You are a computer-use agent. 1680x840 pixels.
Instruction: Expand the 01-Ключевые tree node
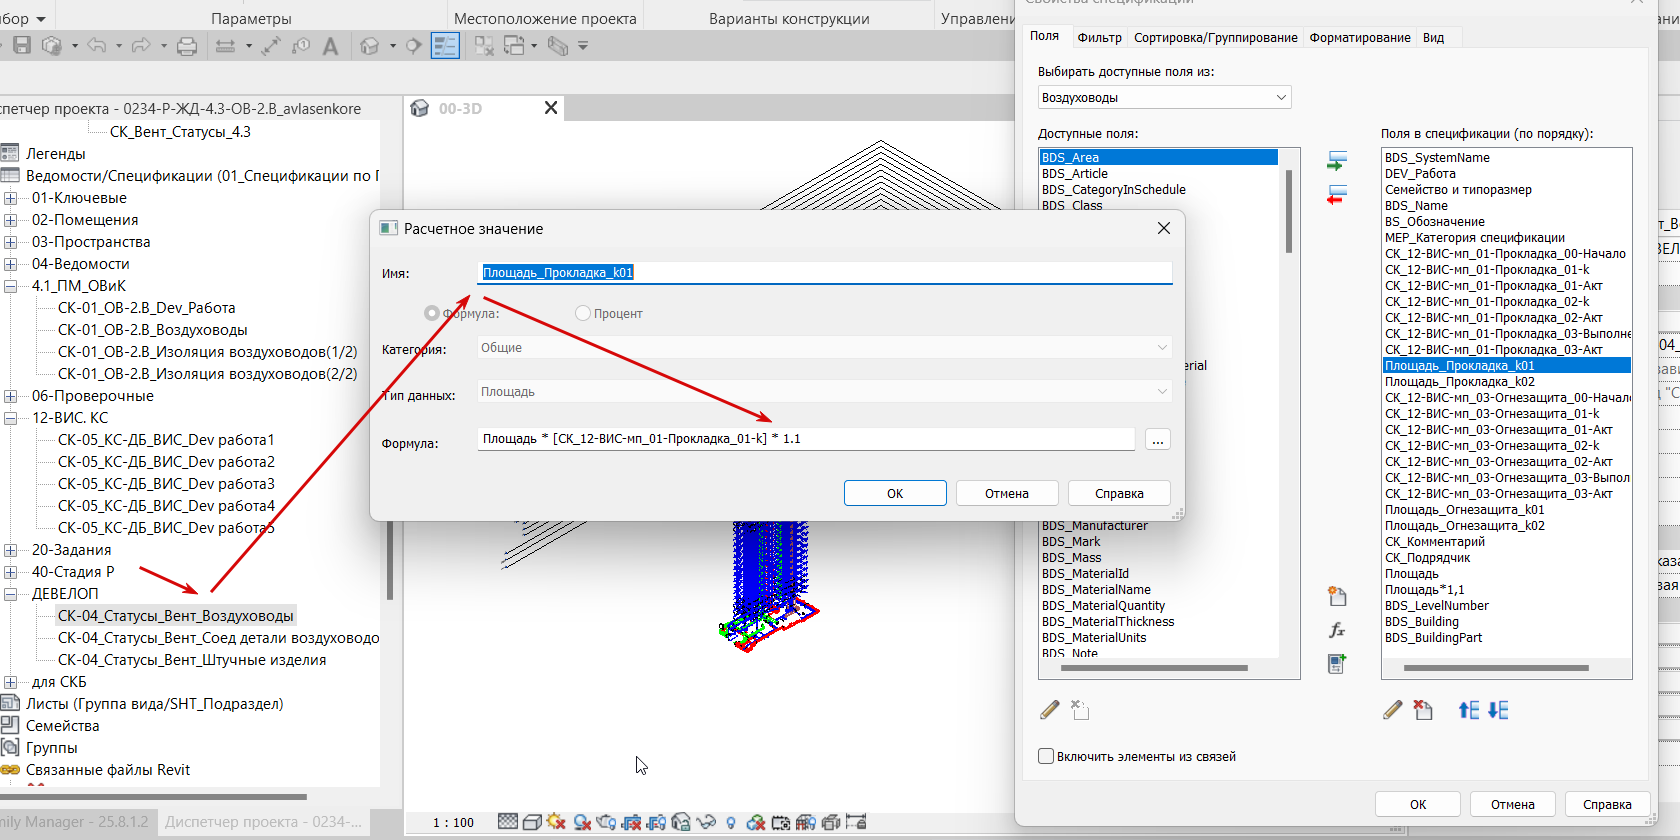pyautogui.click(x=11, y=198)
